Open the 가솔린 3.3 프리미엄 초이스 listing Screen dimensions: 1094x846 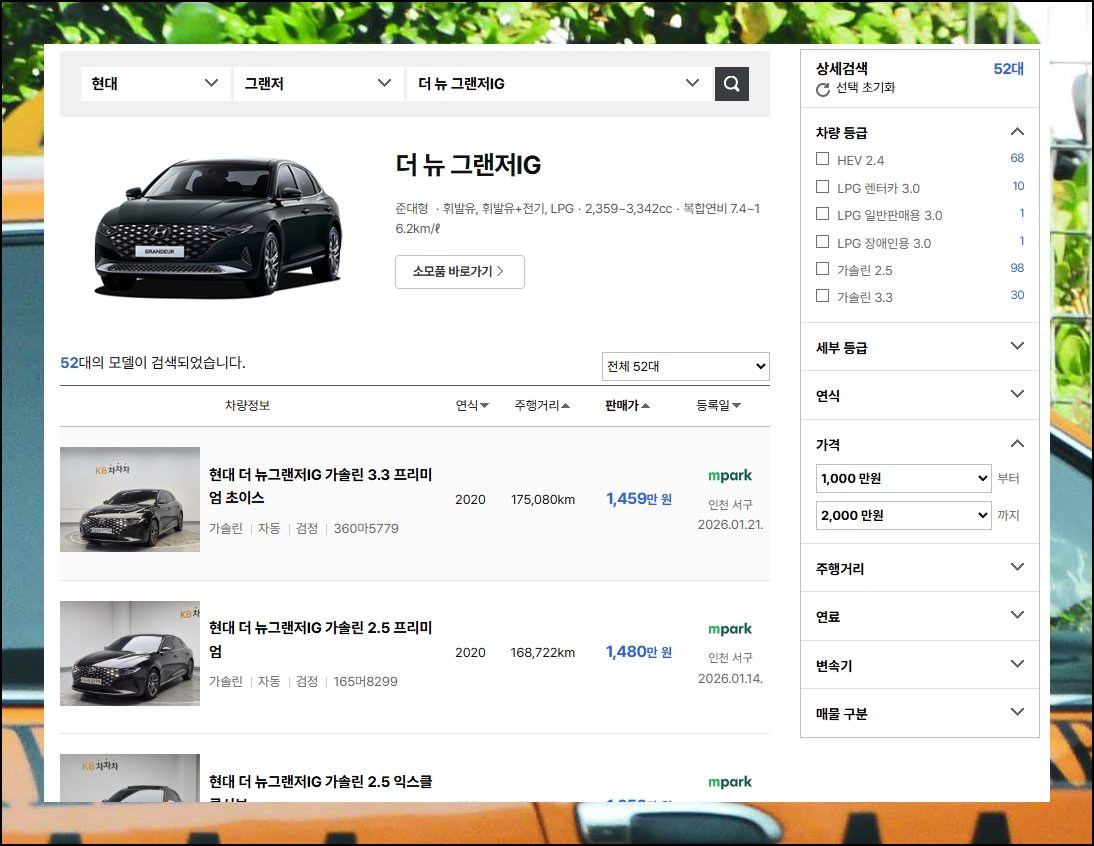point(321,486)
